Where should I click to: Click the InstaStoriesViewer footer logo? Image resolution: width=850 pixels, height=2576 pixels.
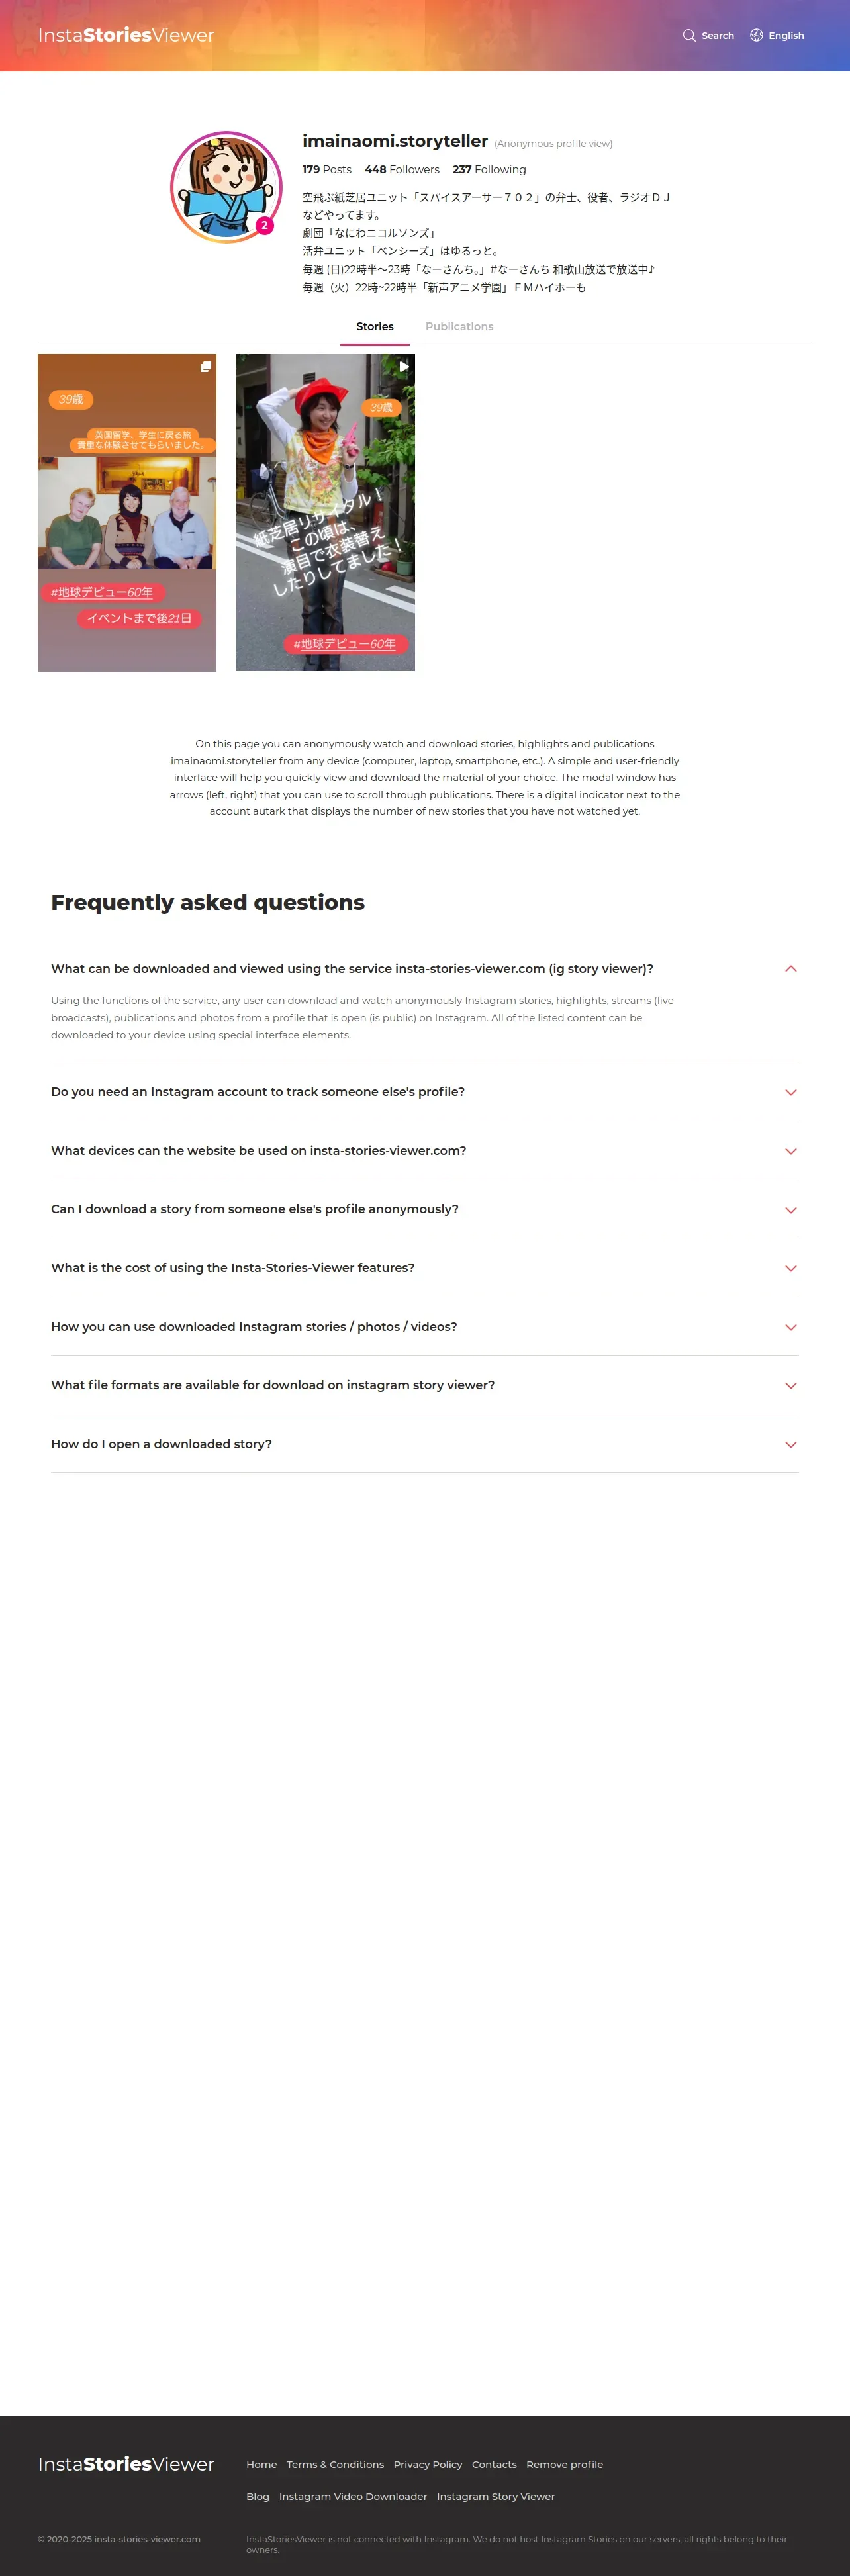126,2463
